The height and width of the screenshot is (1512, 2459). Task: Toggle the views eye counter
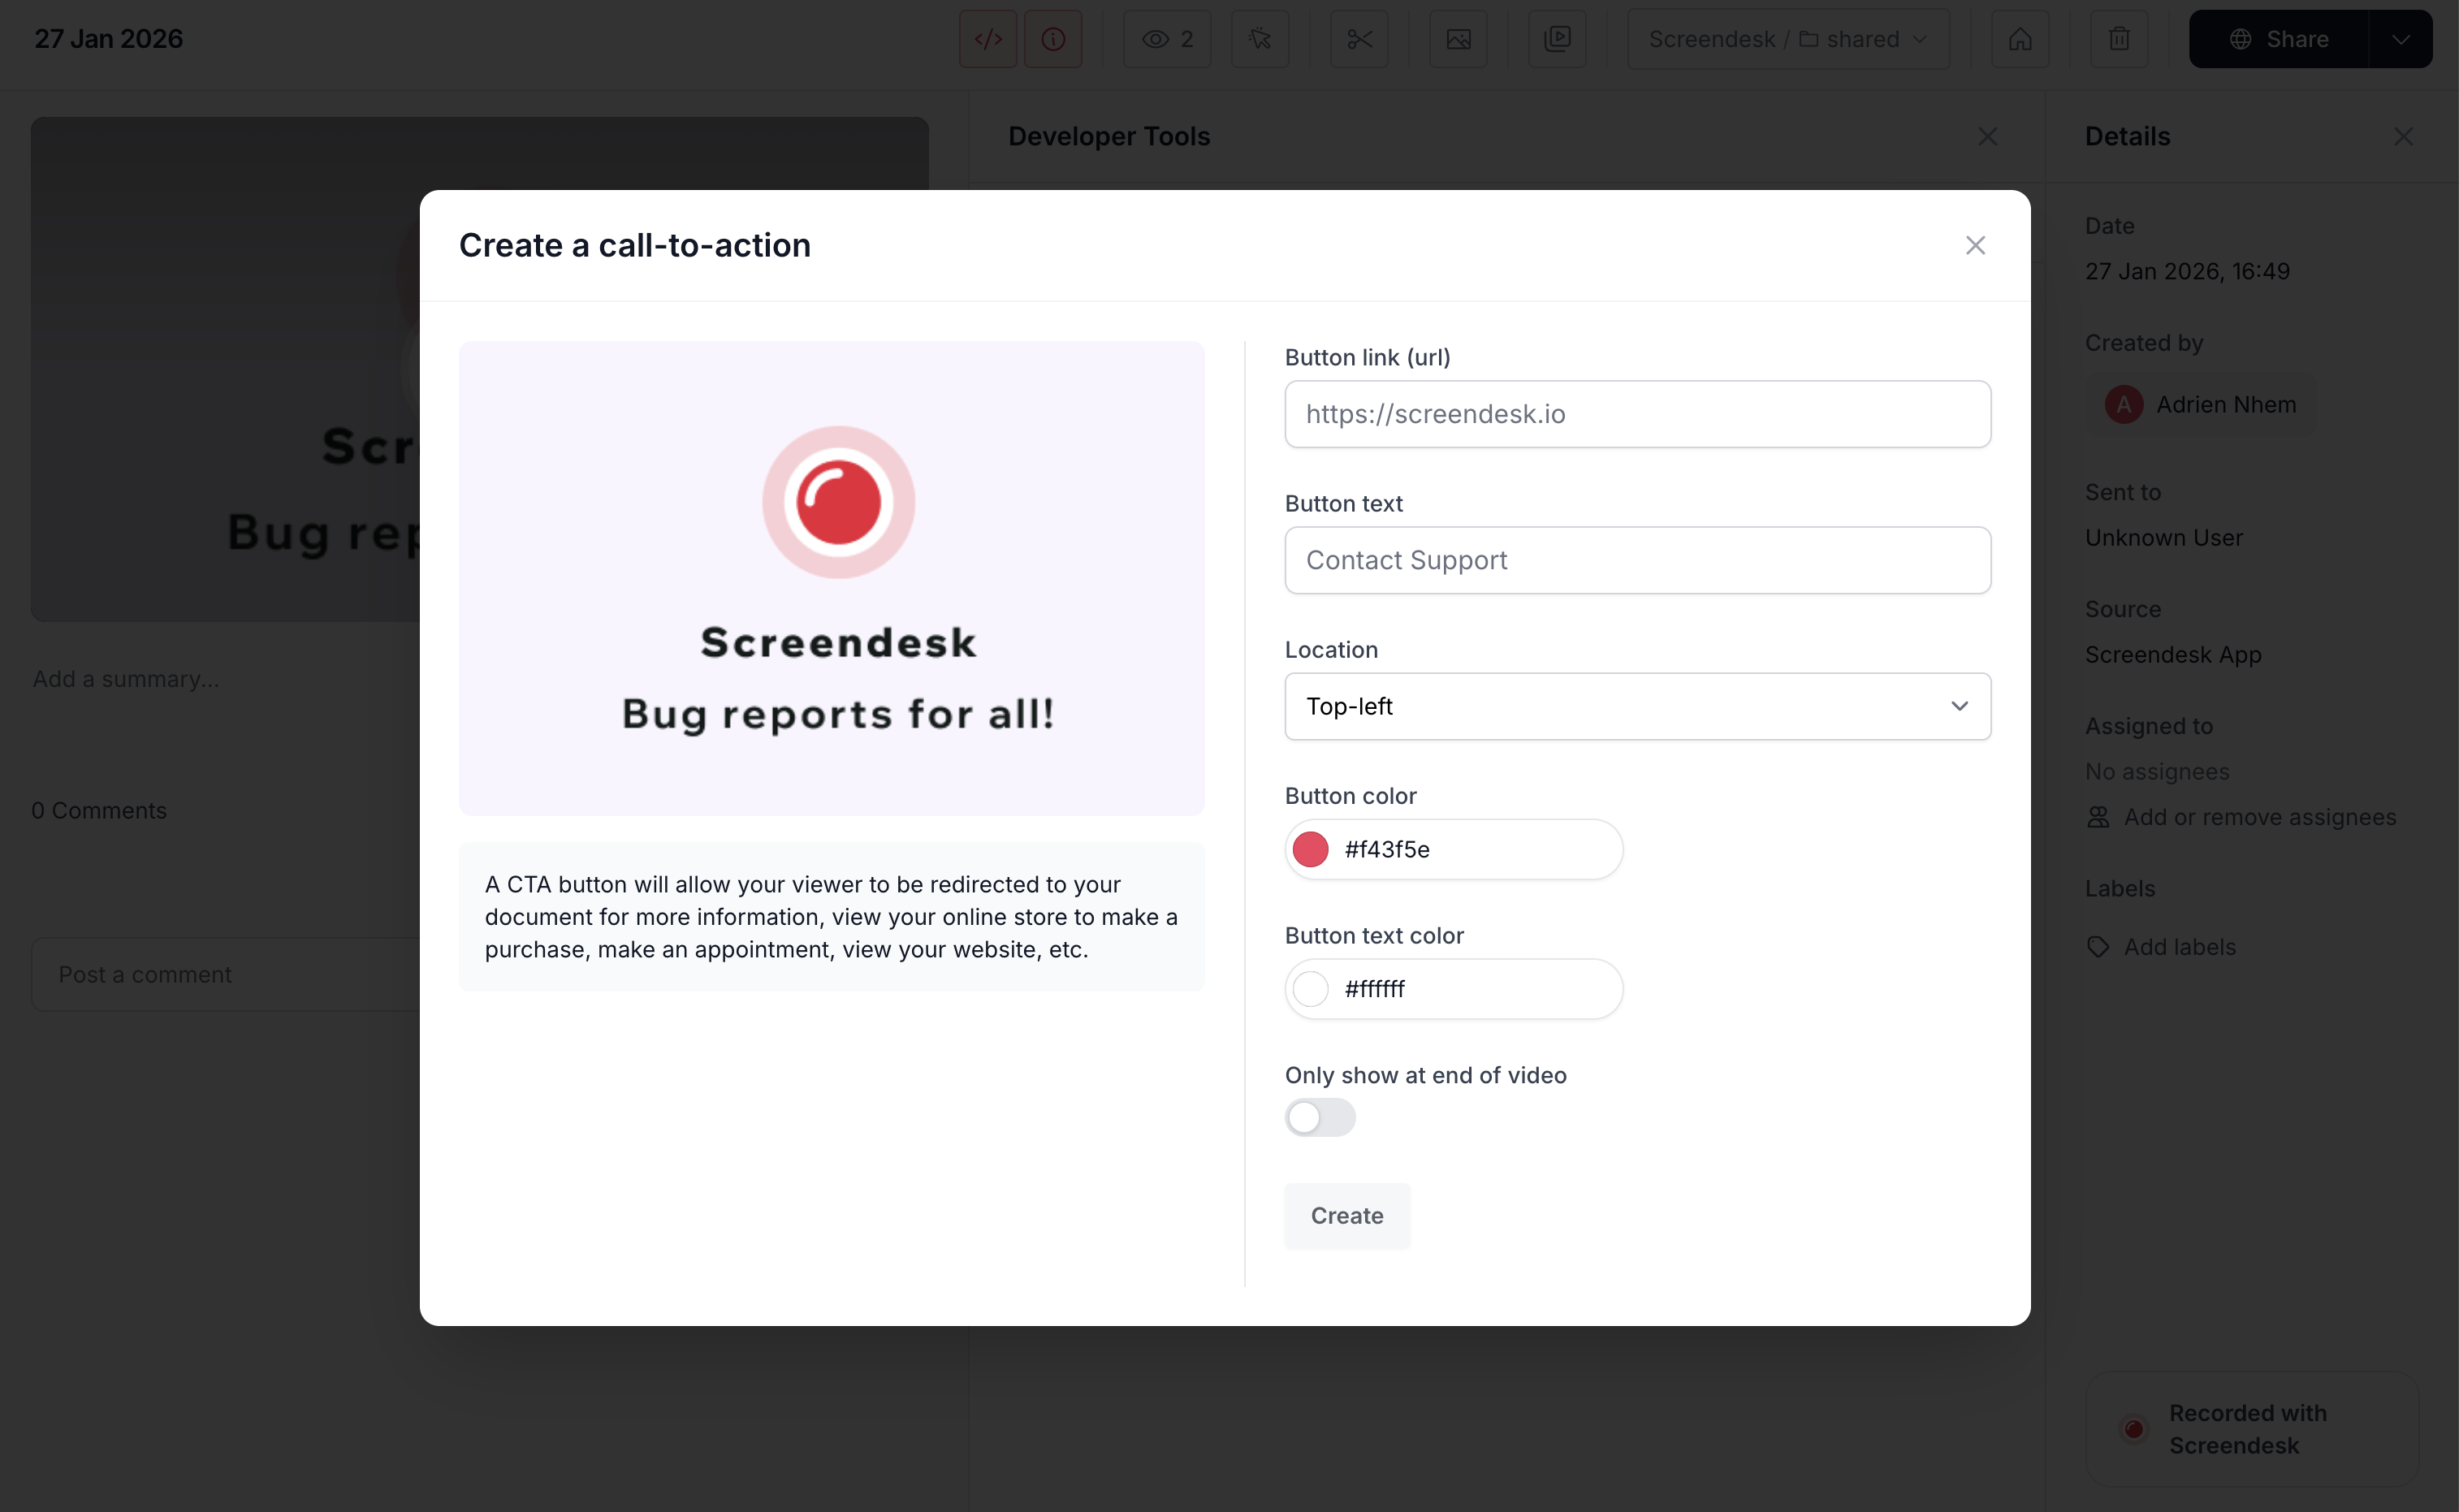[1167, 39]
